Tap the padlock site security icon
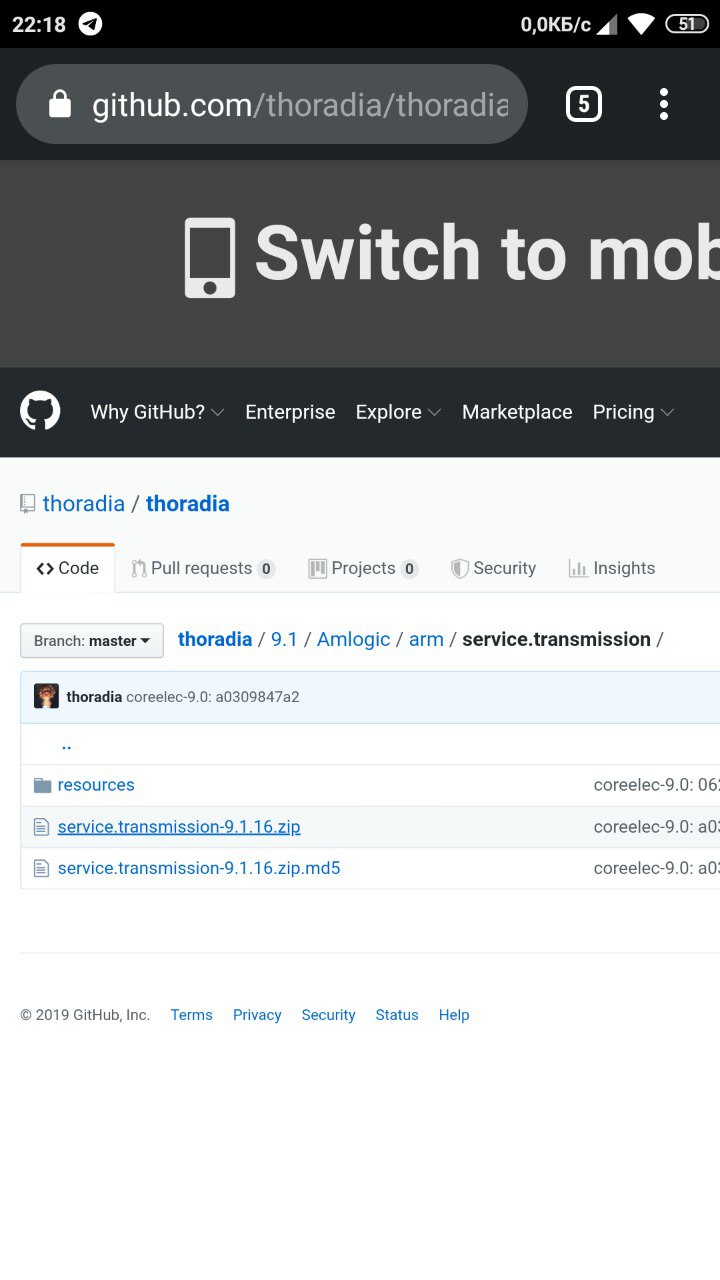 (x=60, y=104)
